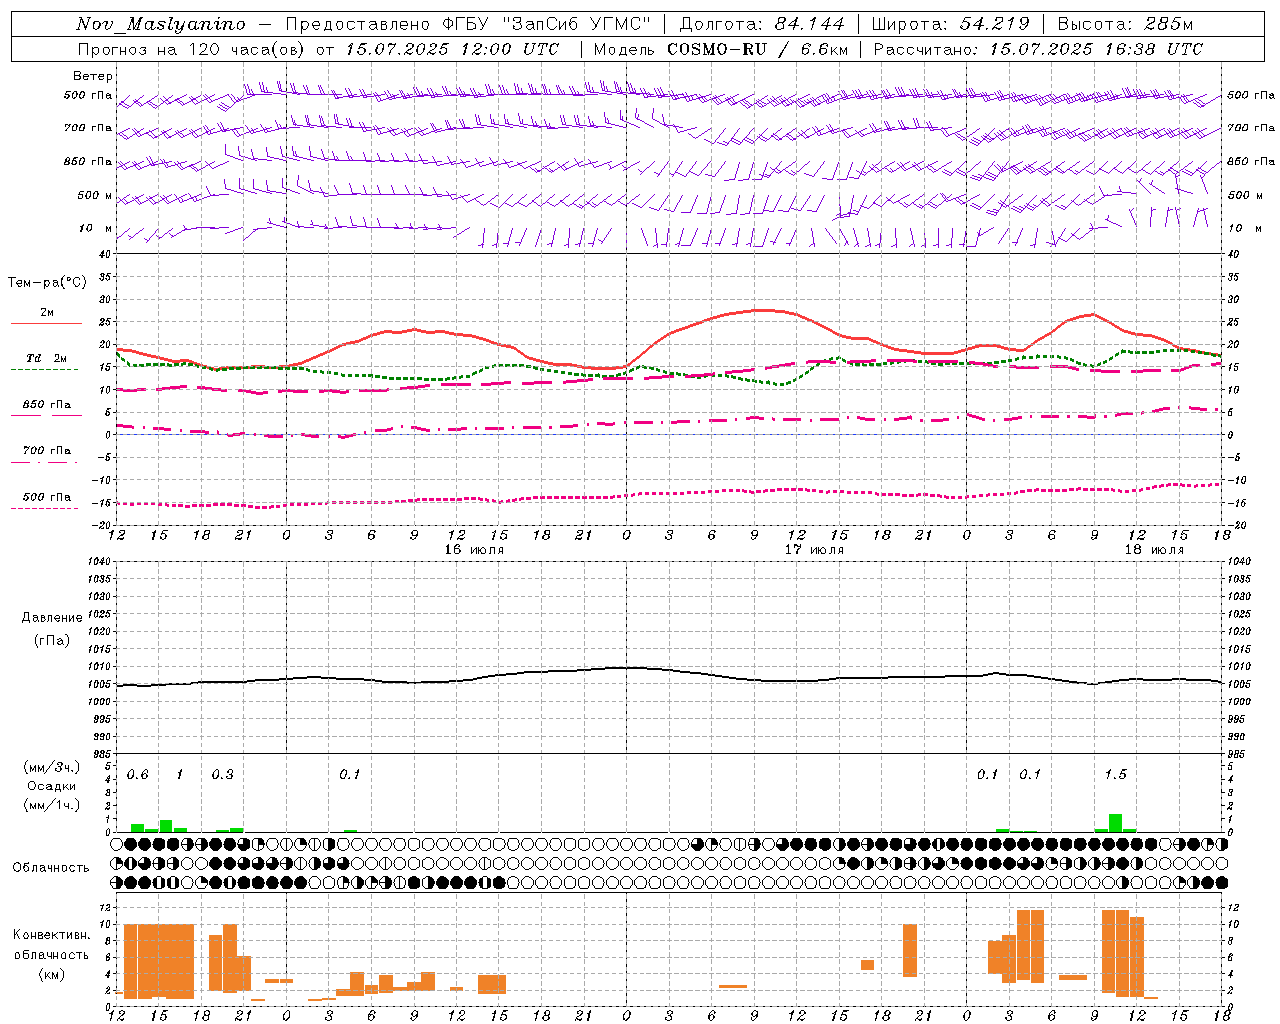Click the model label COSMO-RU / 6.6км
Image resolution: width=1280 pixels, height=1024 pixels.
758,49
